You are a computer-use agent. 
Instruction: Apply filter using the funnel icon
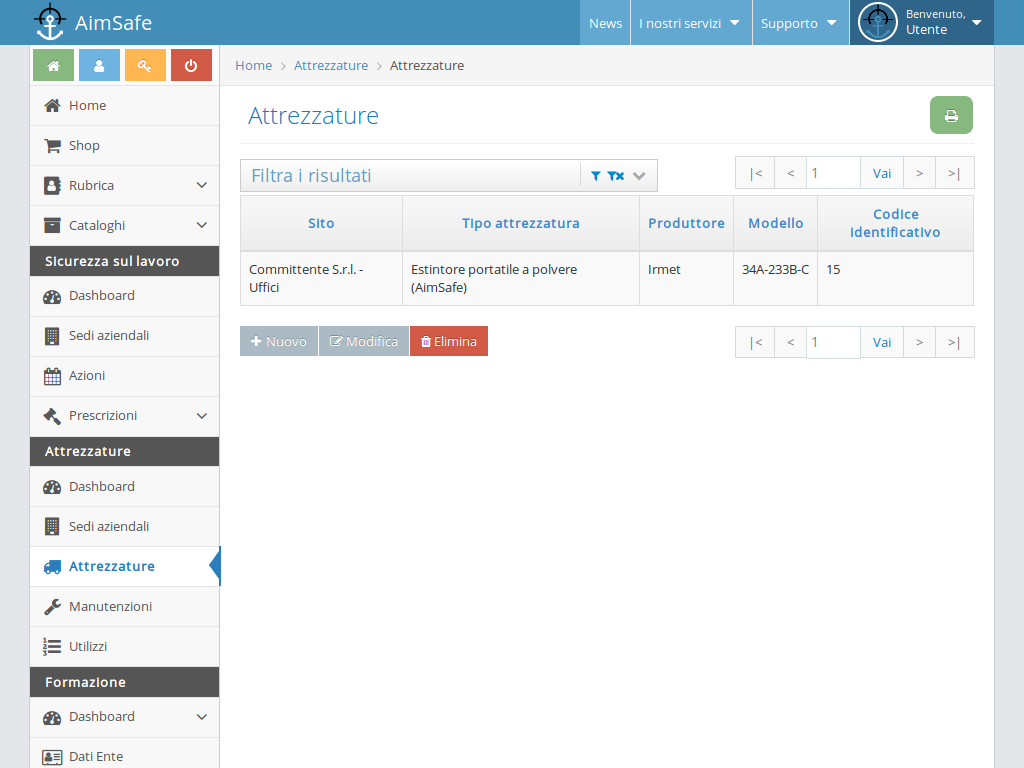596,176
